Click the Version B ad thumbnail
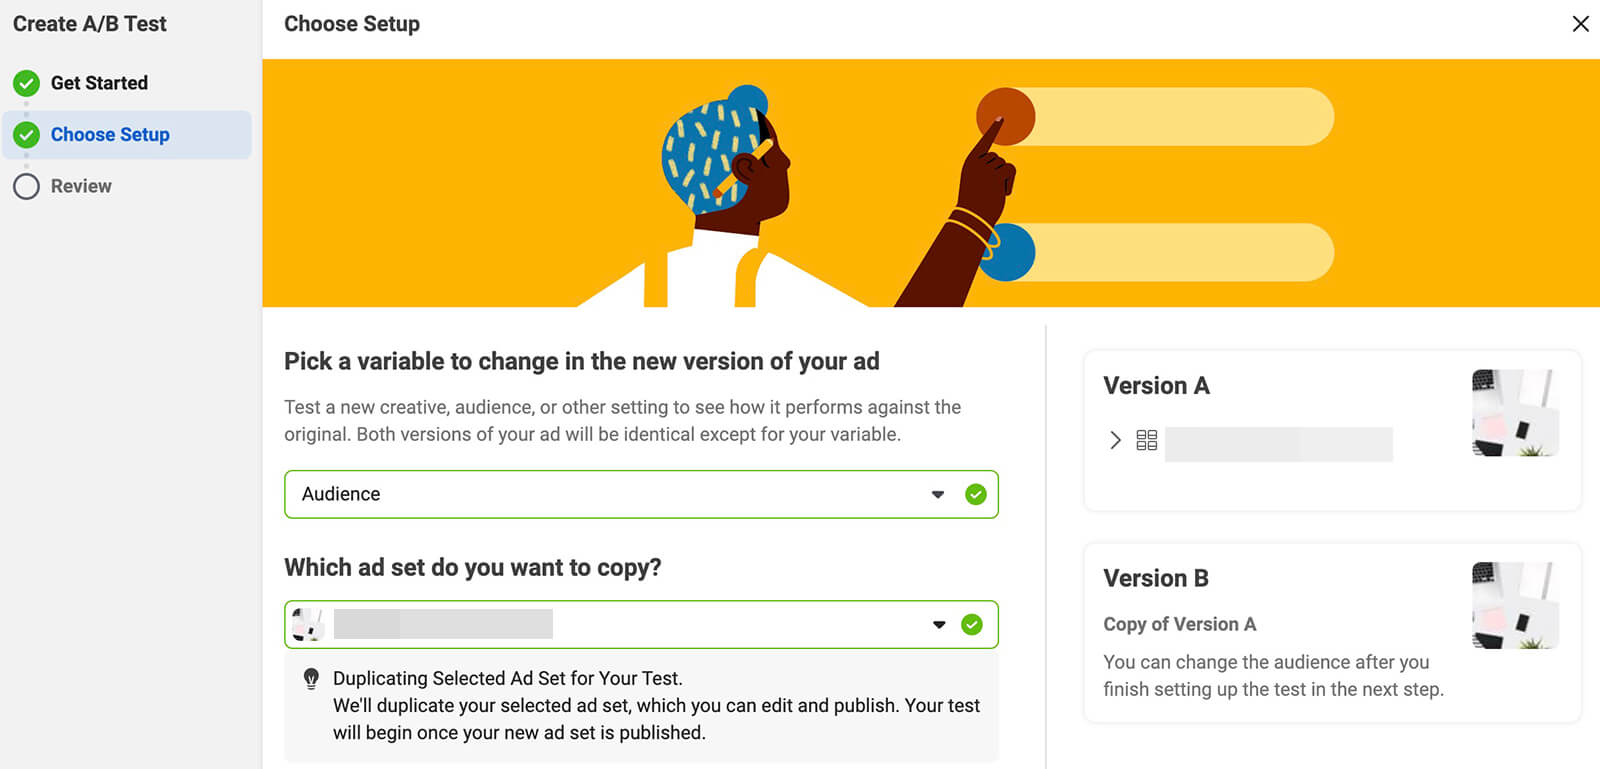The image size is (1600, 769). point(1515,606)
